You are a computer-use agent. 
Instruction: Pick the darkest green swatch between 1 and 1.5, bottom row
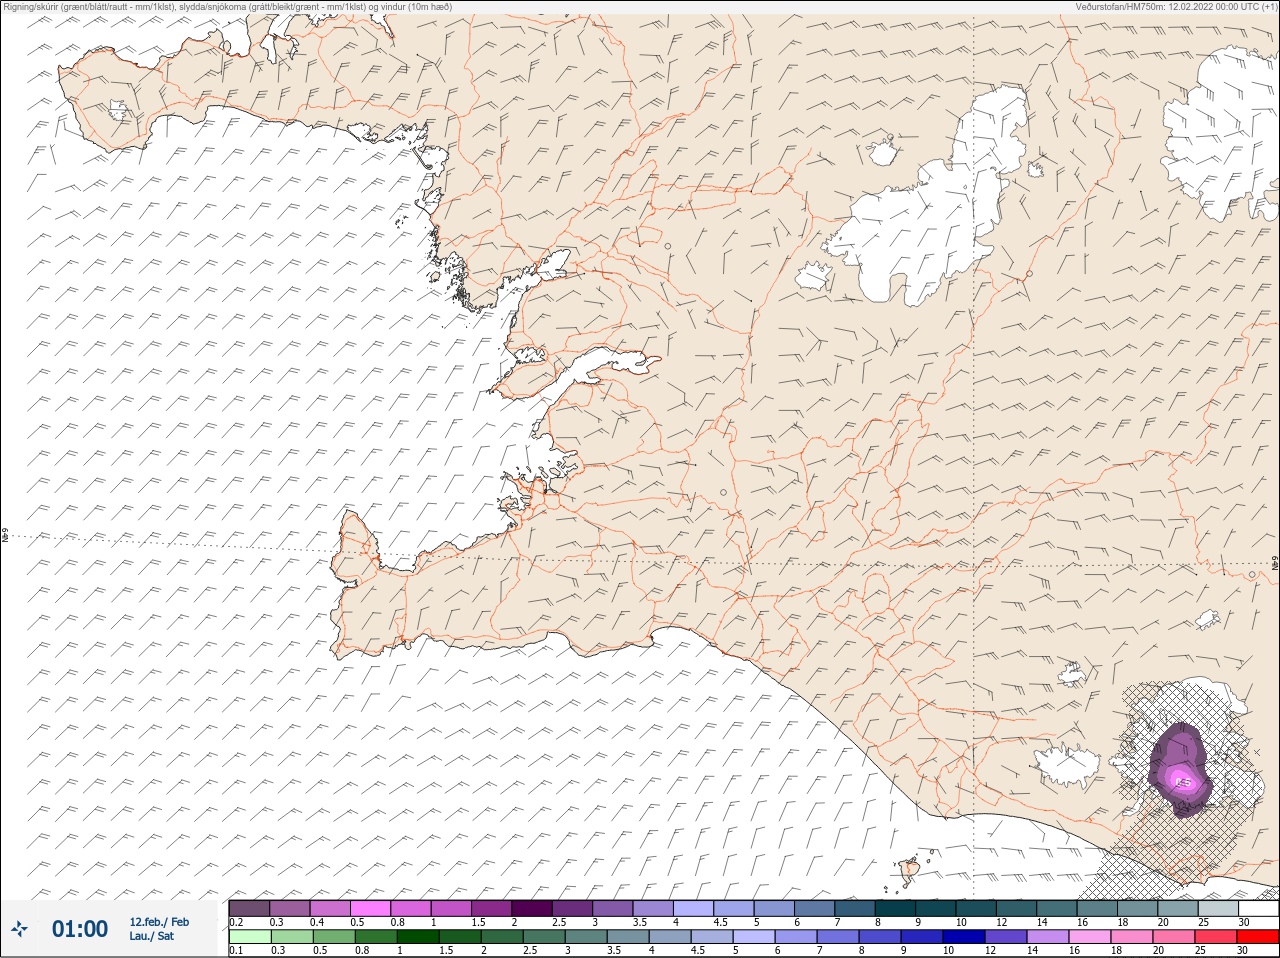point(416,937)
